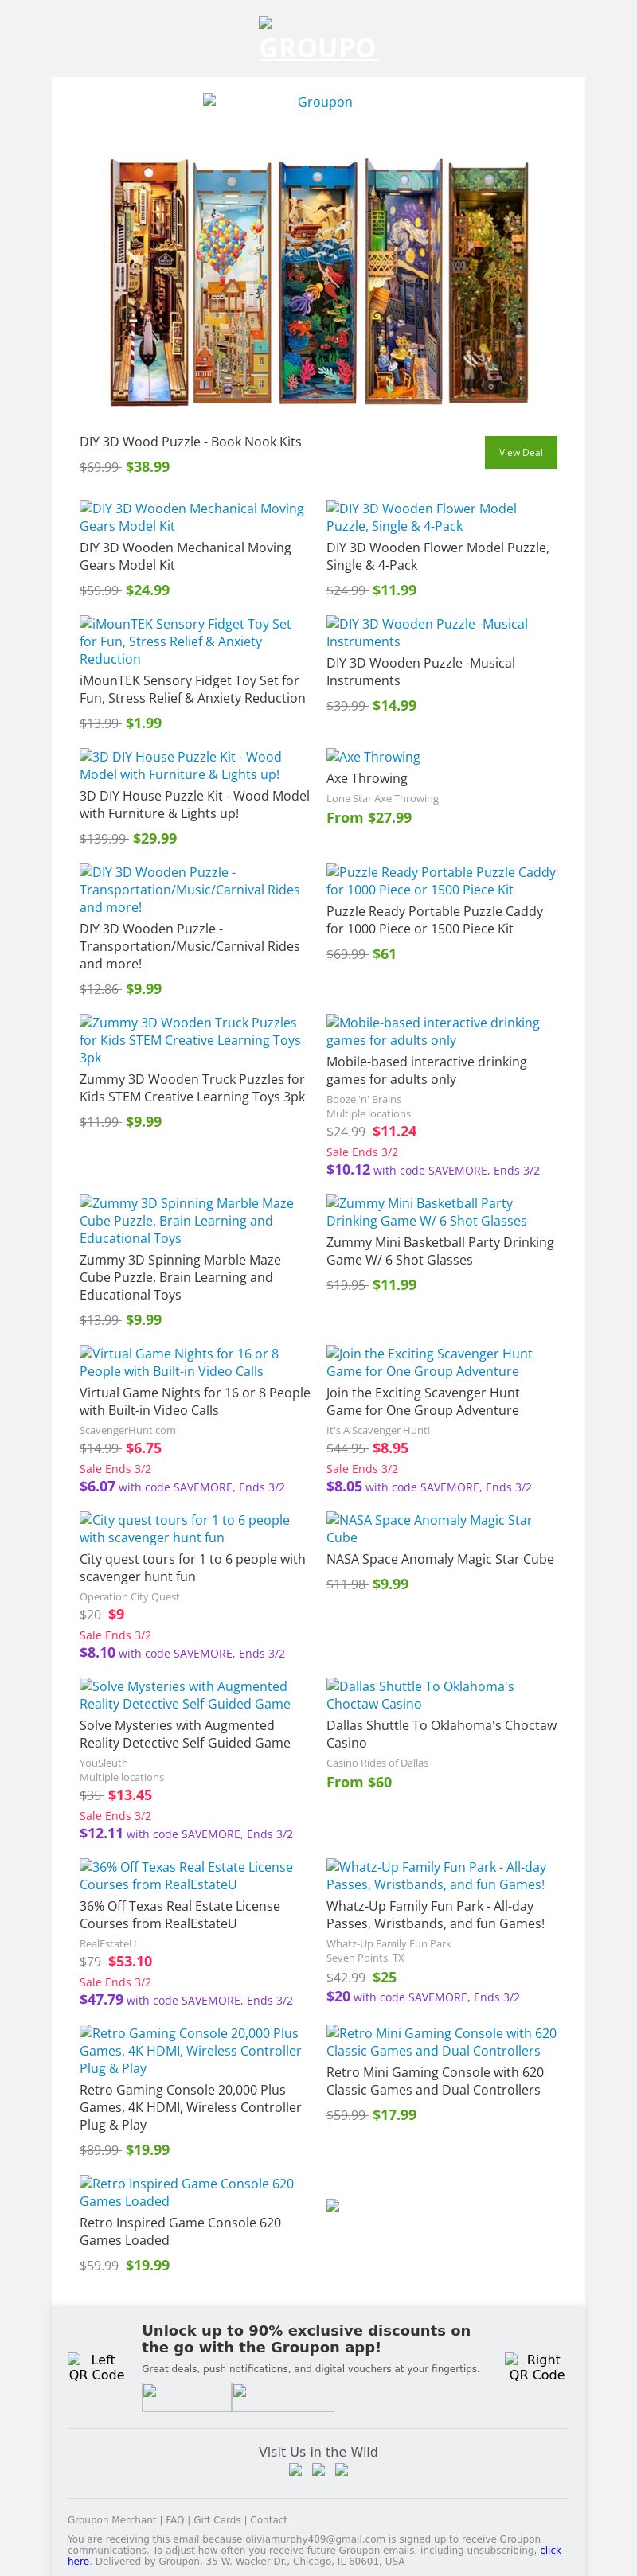Viewport: 637px width, 2576px height.
Task: Click the Left QR Code image
Action: [x=96, y=2366]
